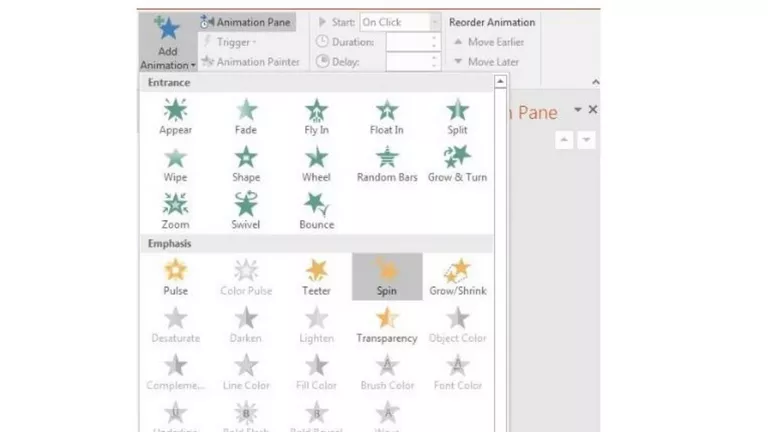The width and height of the screenshot is (768, 432).
Task: Apply the Complementary Color emphasis effect
Action: click(x=175, y=372)
